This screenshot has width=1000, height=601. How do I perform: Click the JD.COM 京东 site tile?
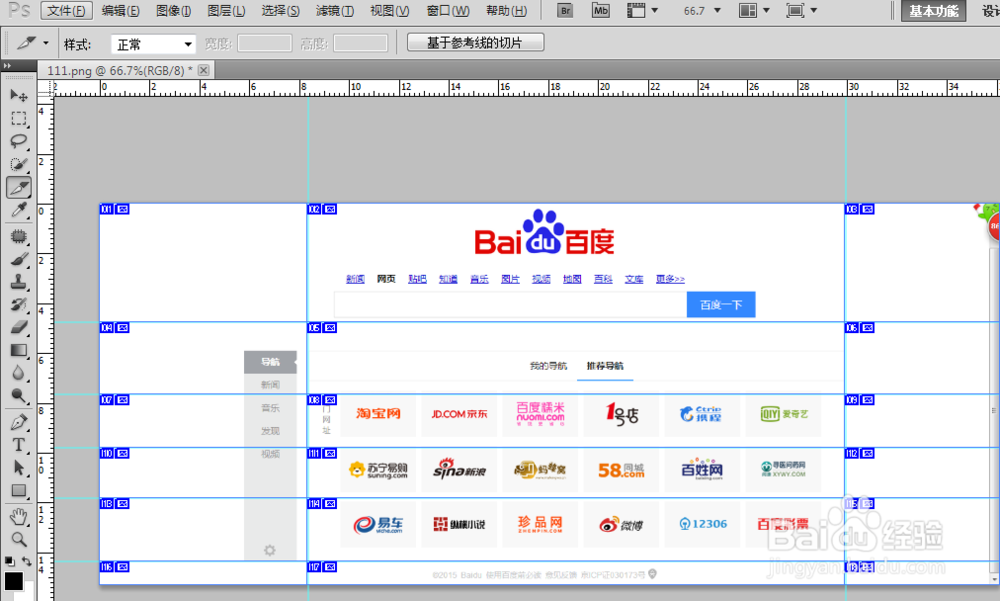pos(459,415)
